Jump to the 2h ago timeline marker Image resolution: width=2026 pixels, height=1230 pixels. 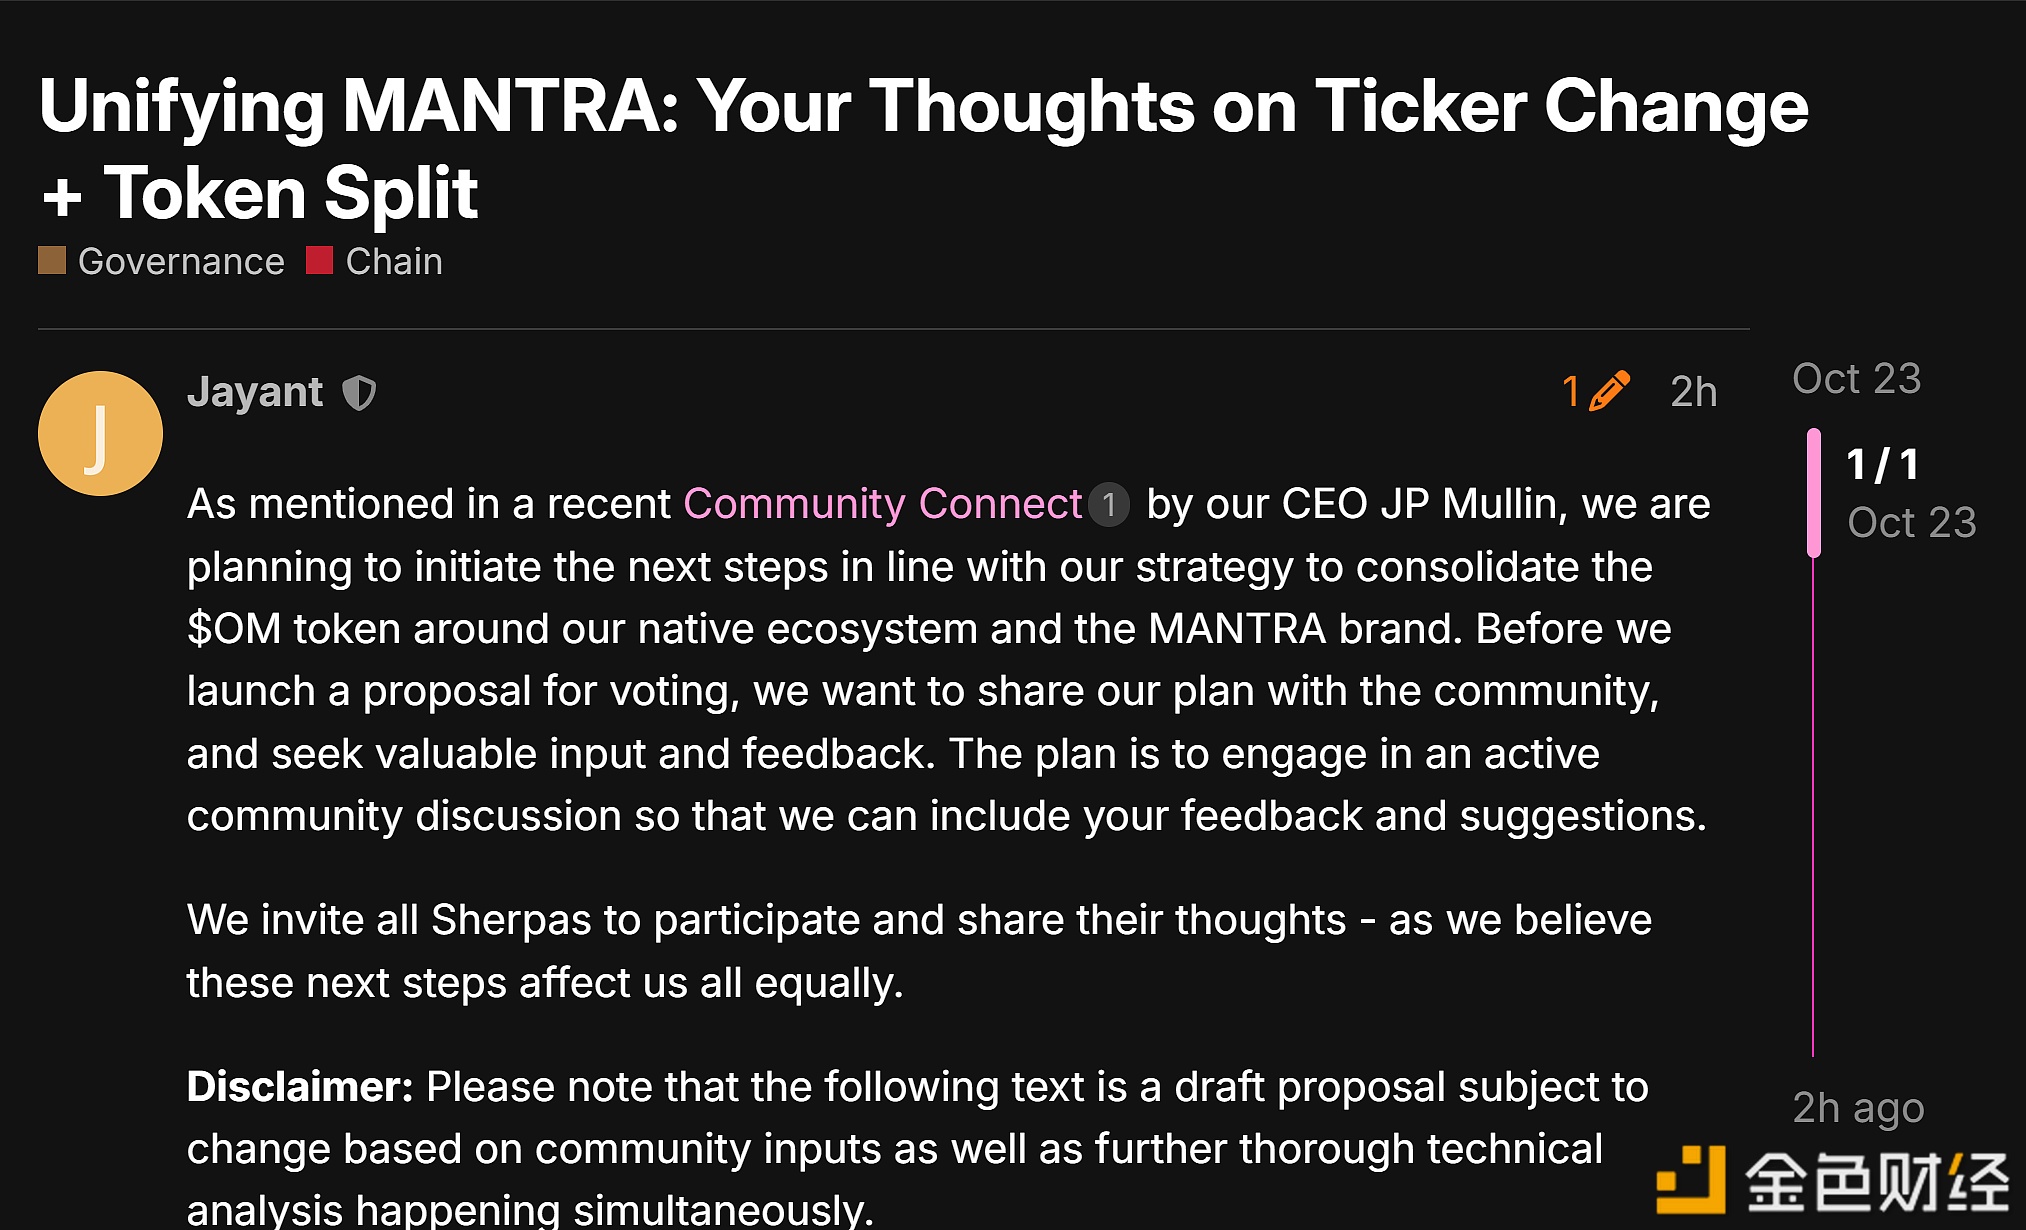pos(1858,1108)
